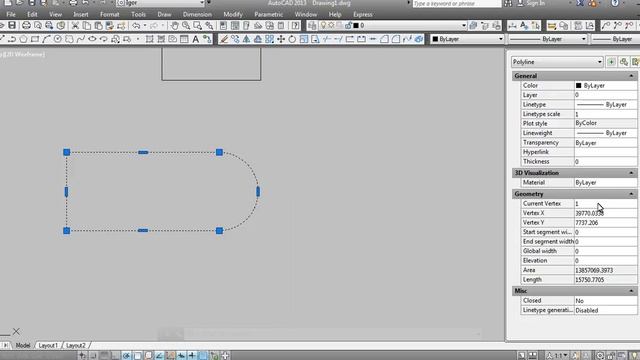Open the Parametric menu

[x=268, y=14]
